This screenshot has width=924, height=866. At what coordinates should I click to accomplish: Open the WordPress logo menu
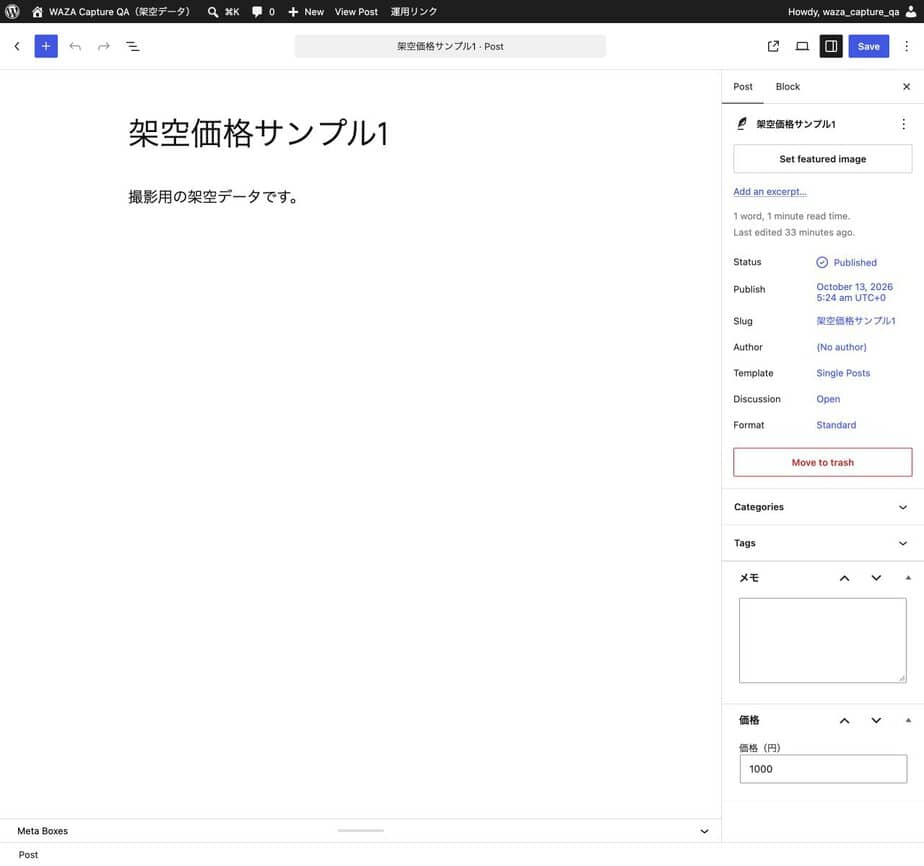pos(12,11)
